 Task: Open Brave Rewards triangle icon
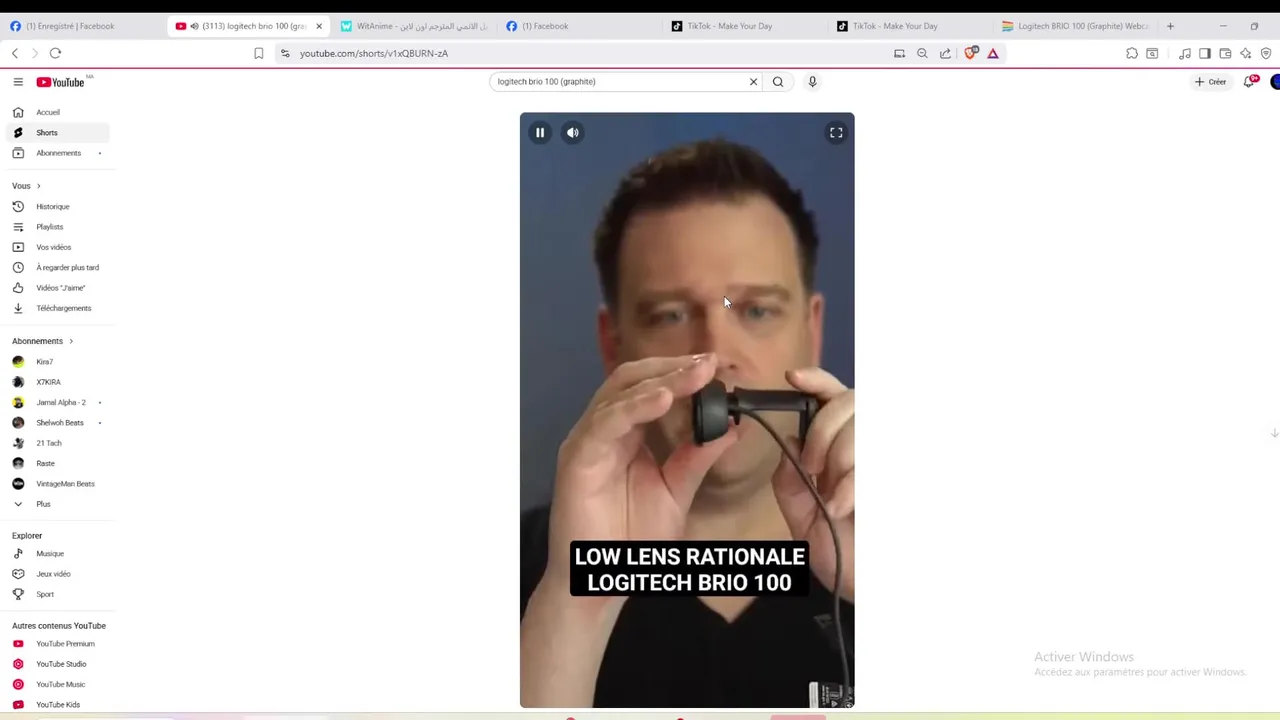993,53
